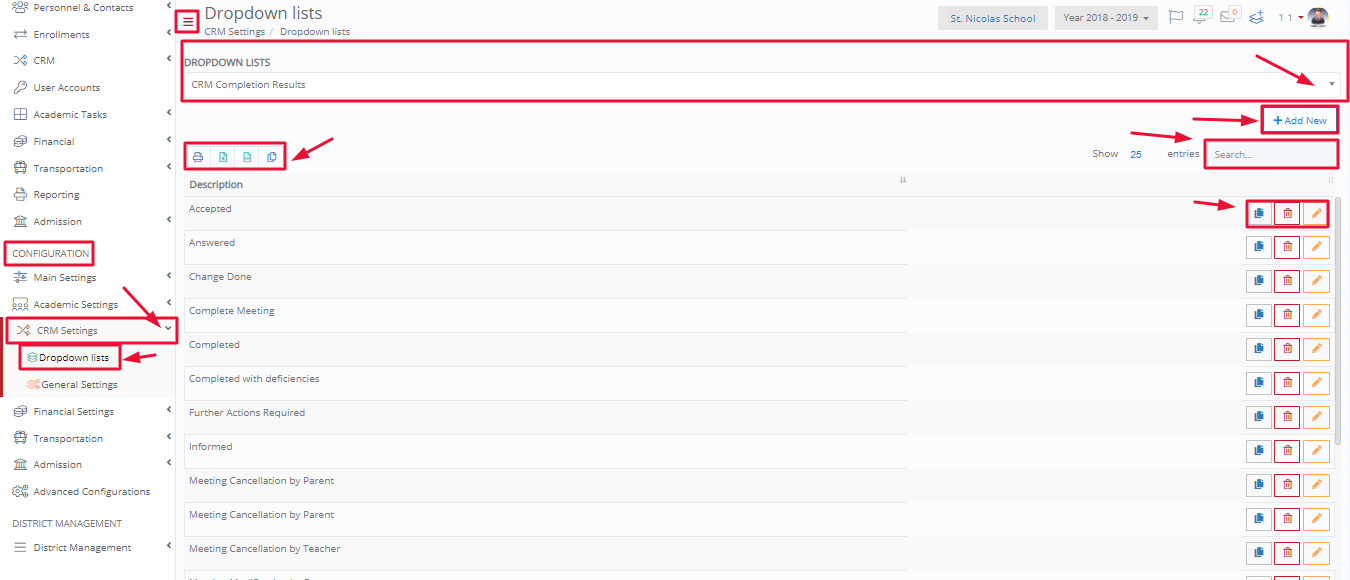Viewport: 1350px width, 580px height.
Task: Edit the Answered entry with pencil icon
Action: [1317, 247]
